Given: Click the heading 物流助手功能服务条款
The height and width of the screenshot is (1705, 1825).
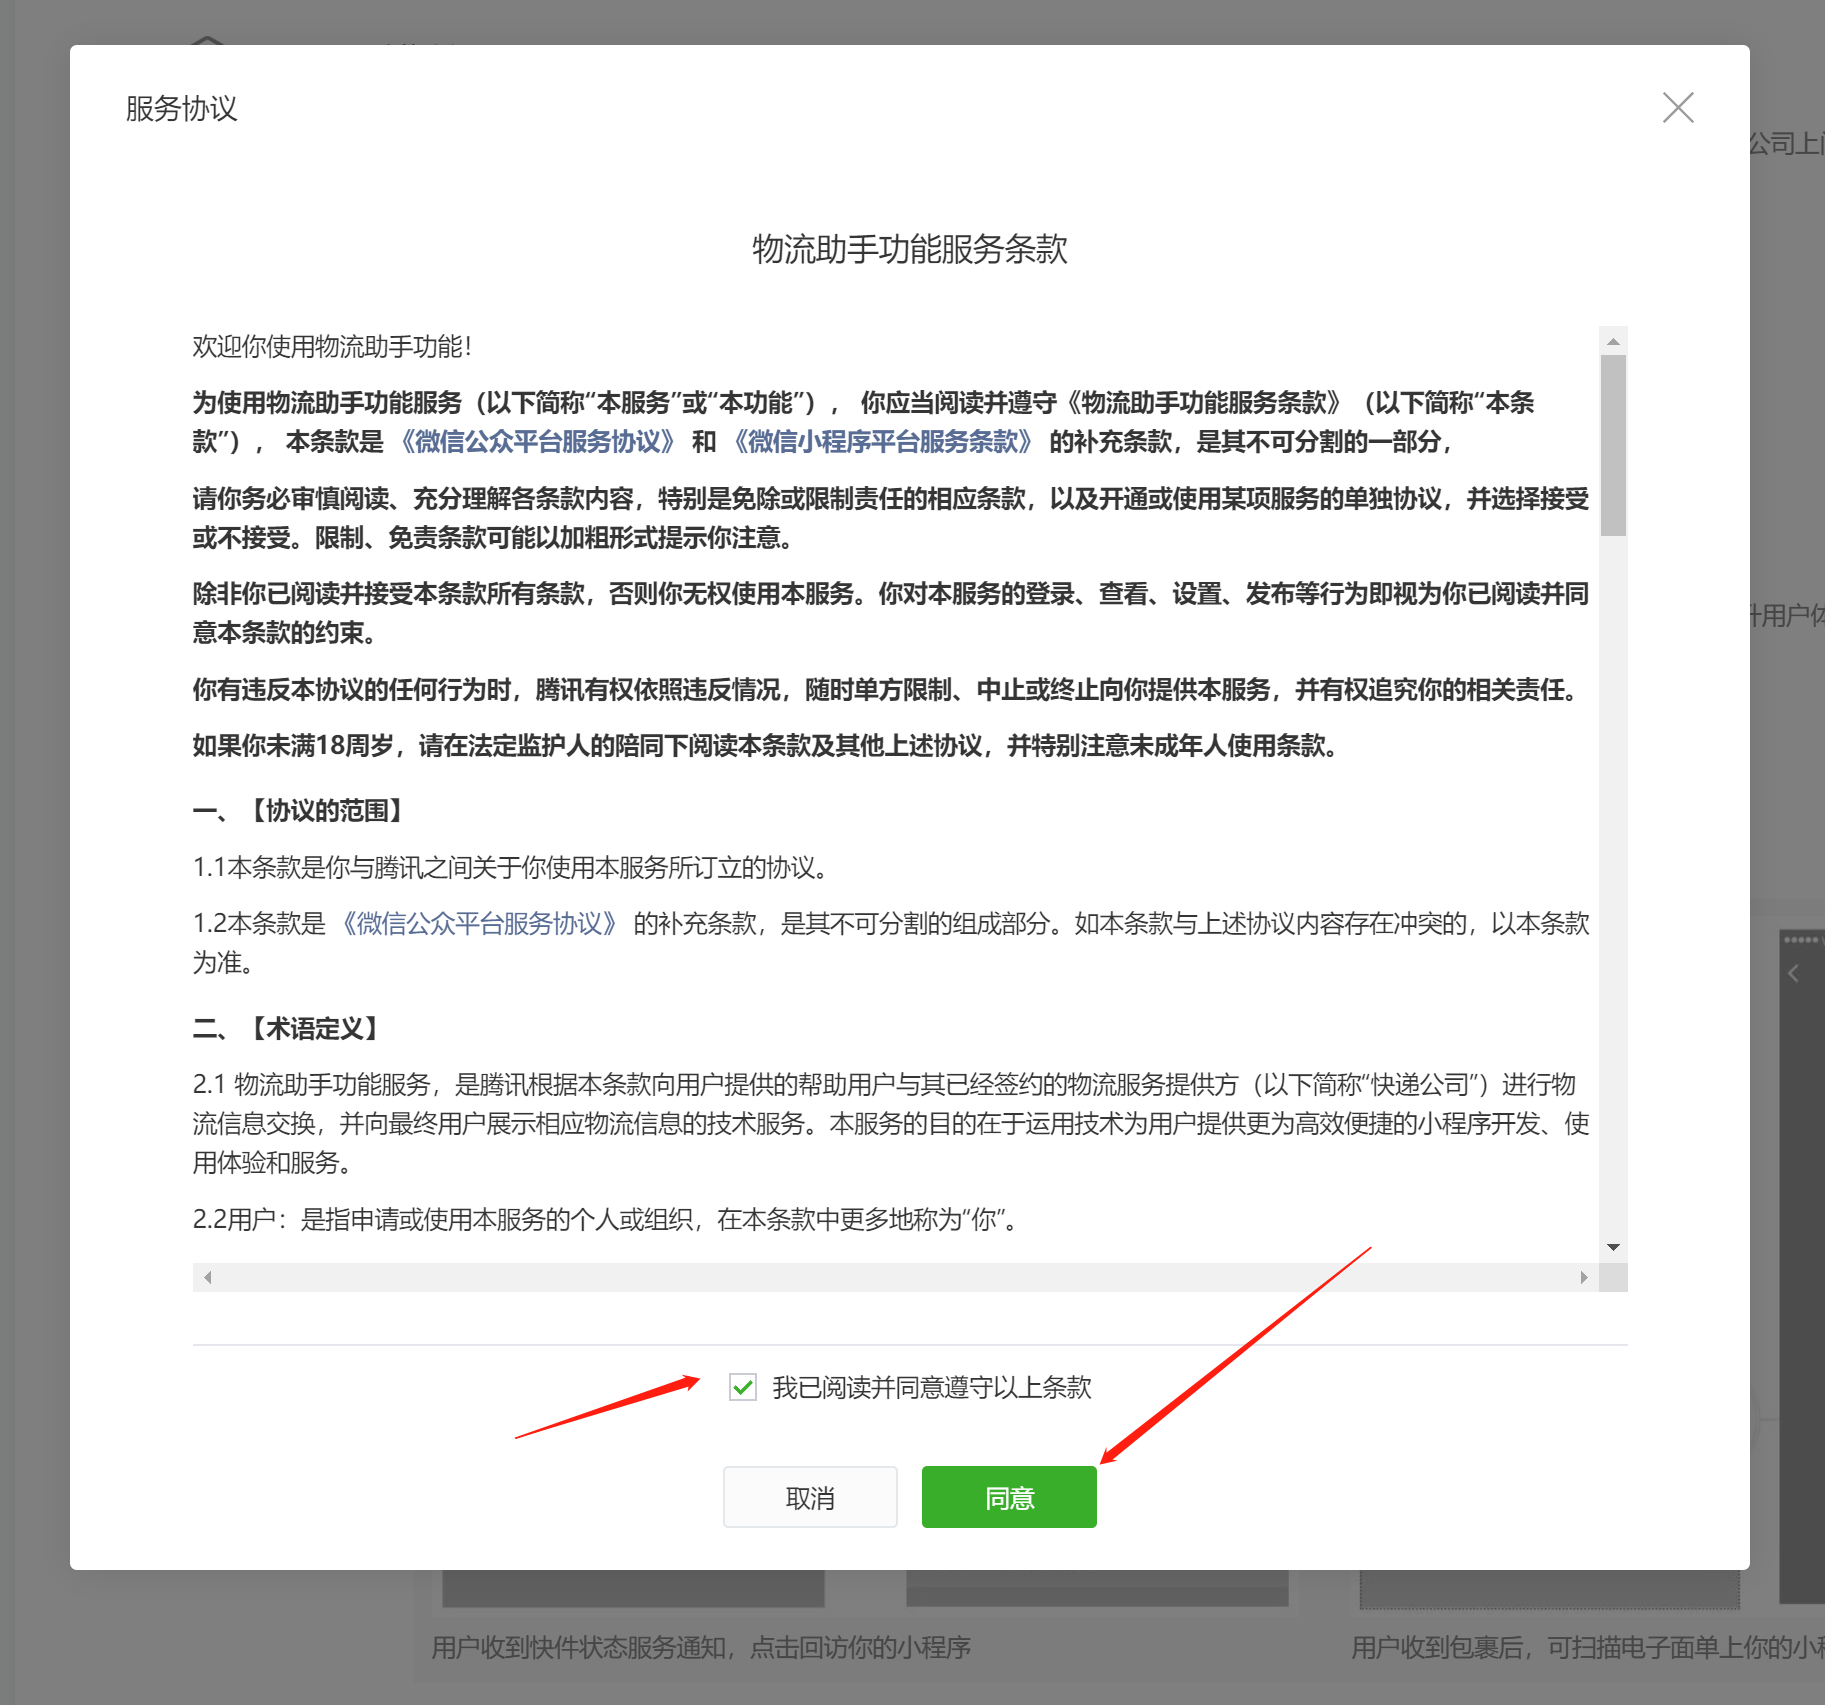Looking at the screenshot, I should pos(910,249).
